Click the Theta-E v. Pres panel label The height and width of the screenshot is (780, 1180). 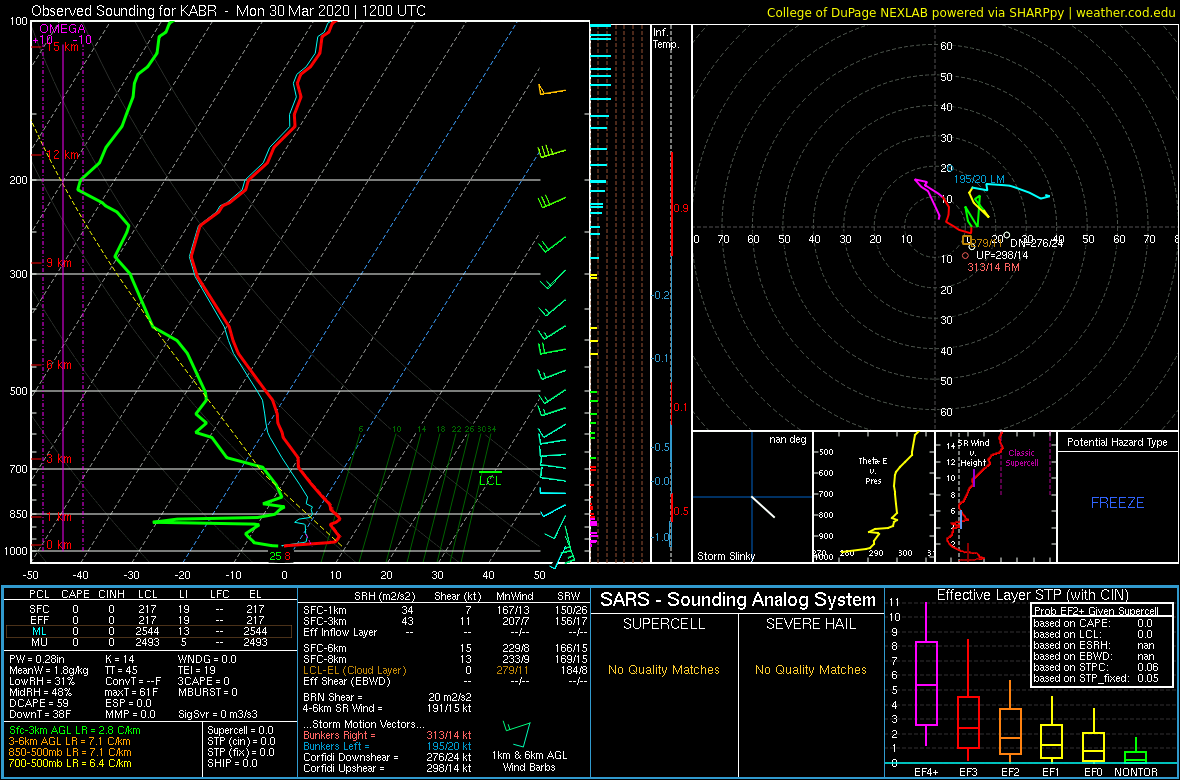click(874, 472)
